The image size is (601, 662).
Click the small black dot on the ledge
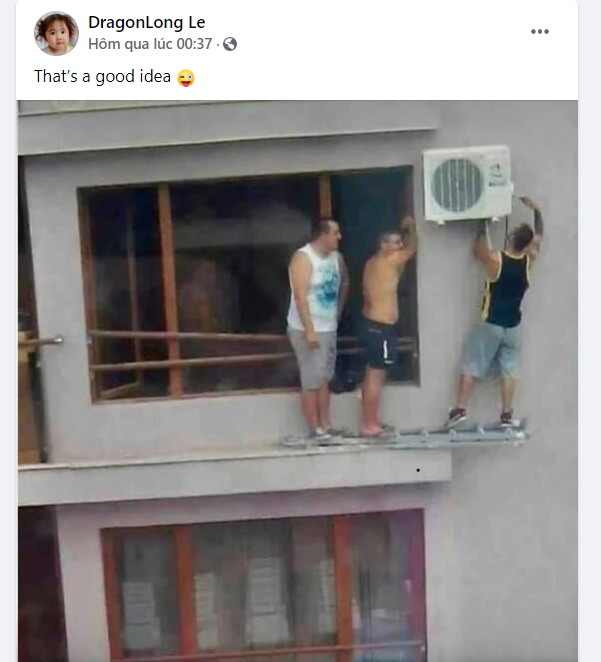[418, 470]
